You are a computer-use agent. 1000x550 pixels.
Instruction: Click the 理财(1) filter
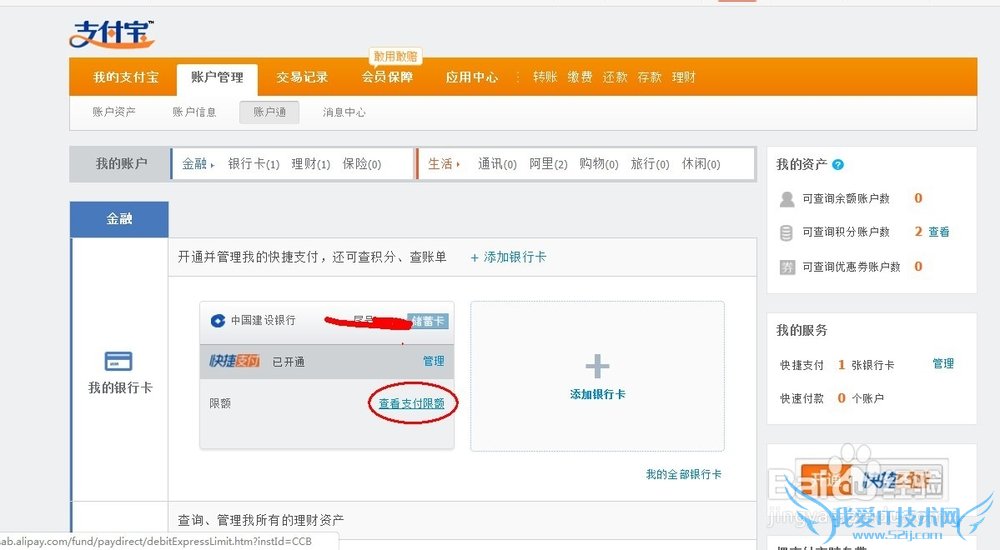click(311, 164)
